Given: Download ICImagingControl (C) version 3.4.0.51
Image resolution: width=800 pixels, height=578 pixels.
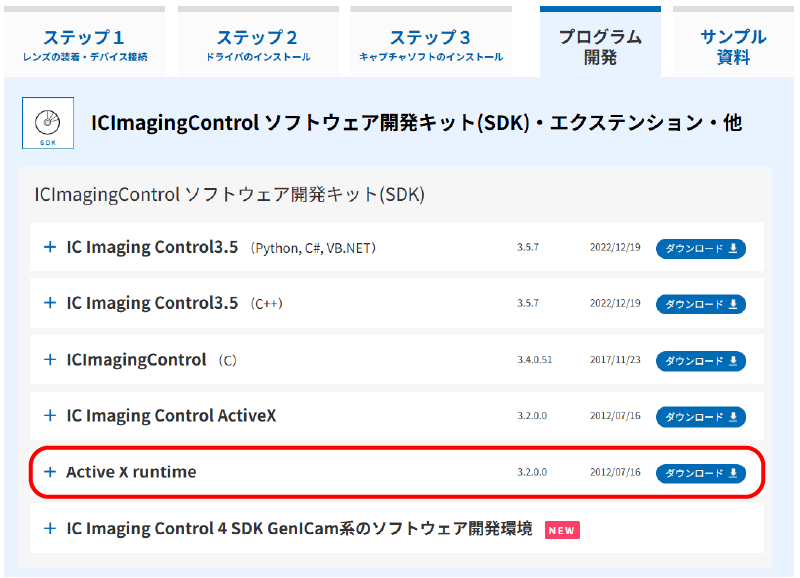Looking at the screenshot, I should click(700, 360).
